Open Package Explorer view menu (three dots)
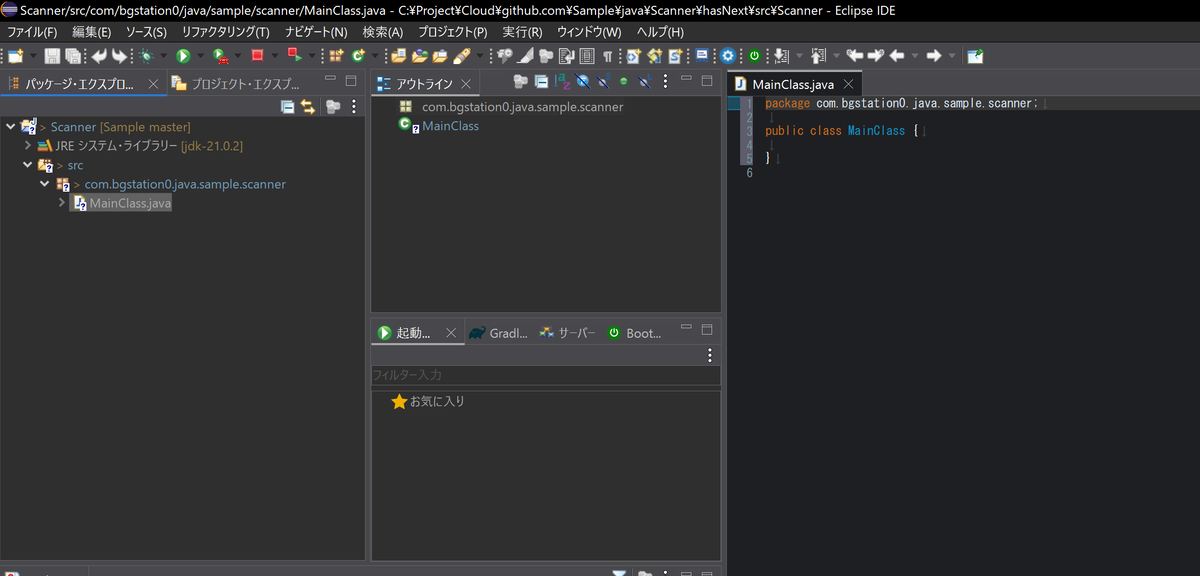 353,106
